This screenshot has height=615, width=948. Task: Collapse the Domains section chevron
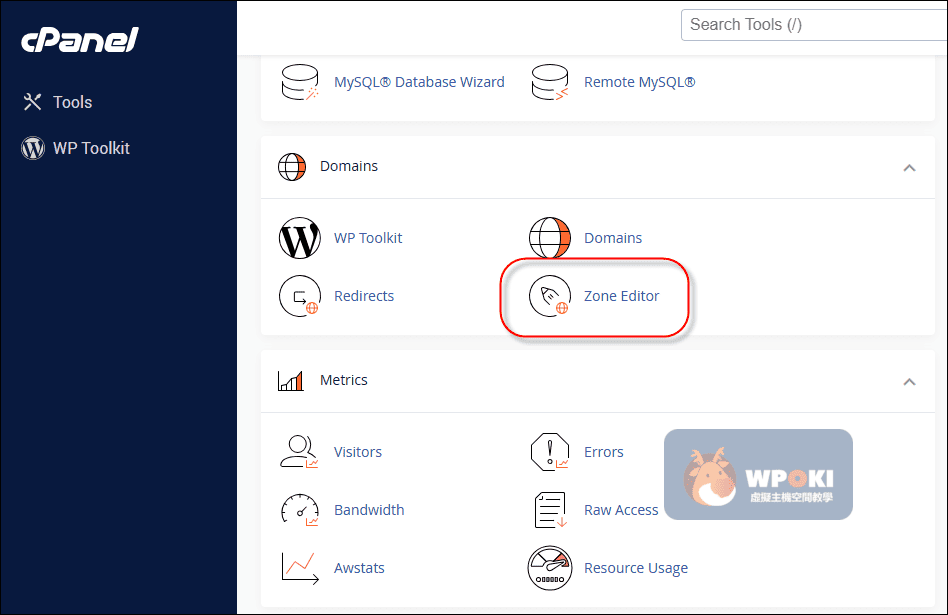coord(909,167)
